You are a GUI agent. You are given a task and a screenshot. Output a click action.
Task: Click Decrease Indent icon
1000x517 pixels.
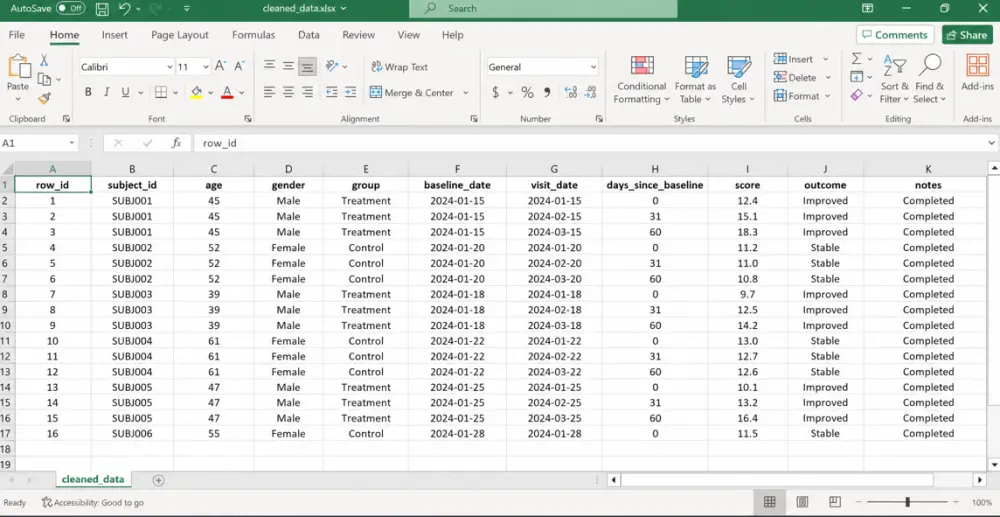[x=331, y=92]
